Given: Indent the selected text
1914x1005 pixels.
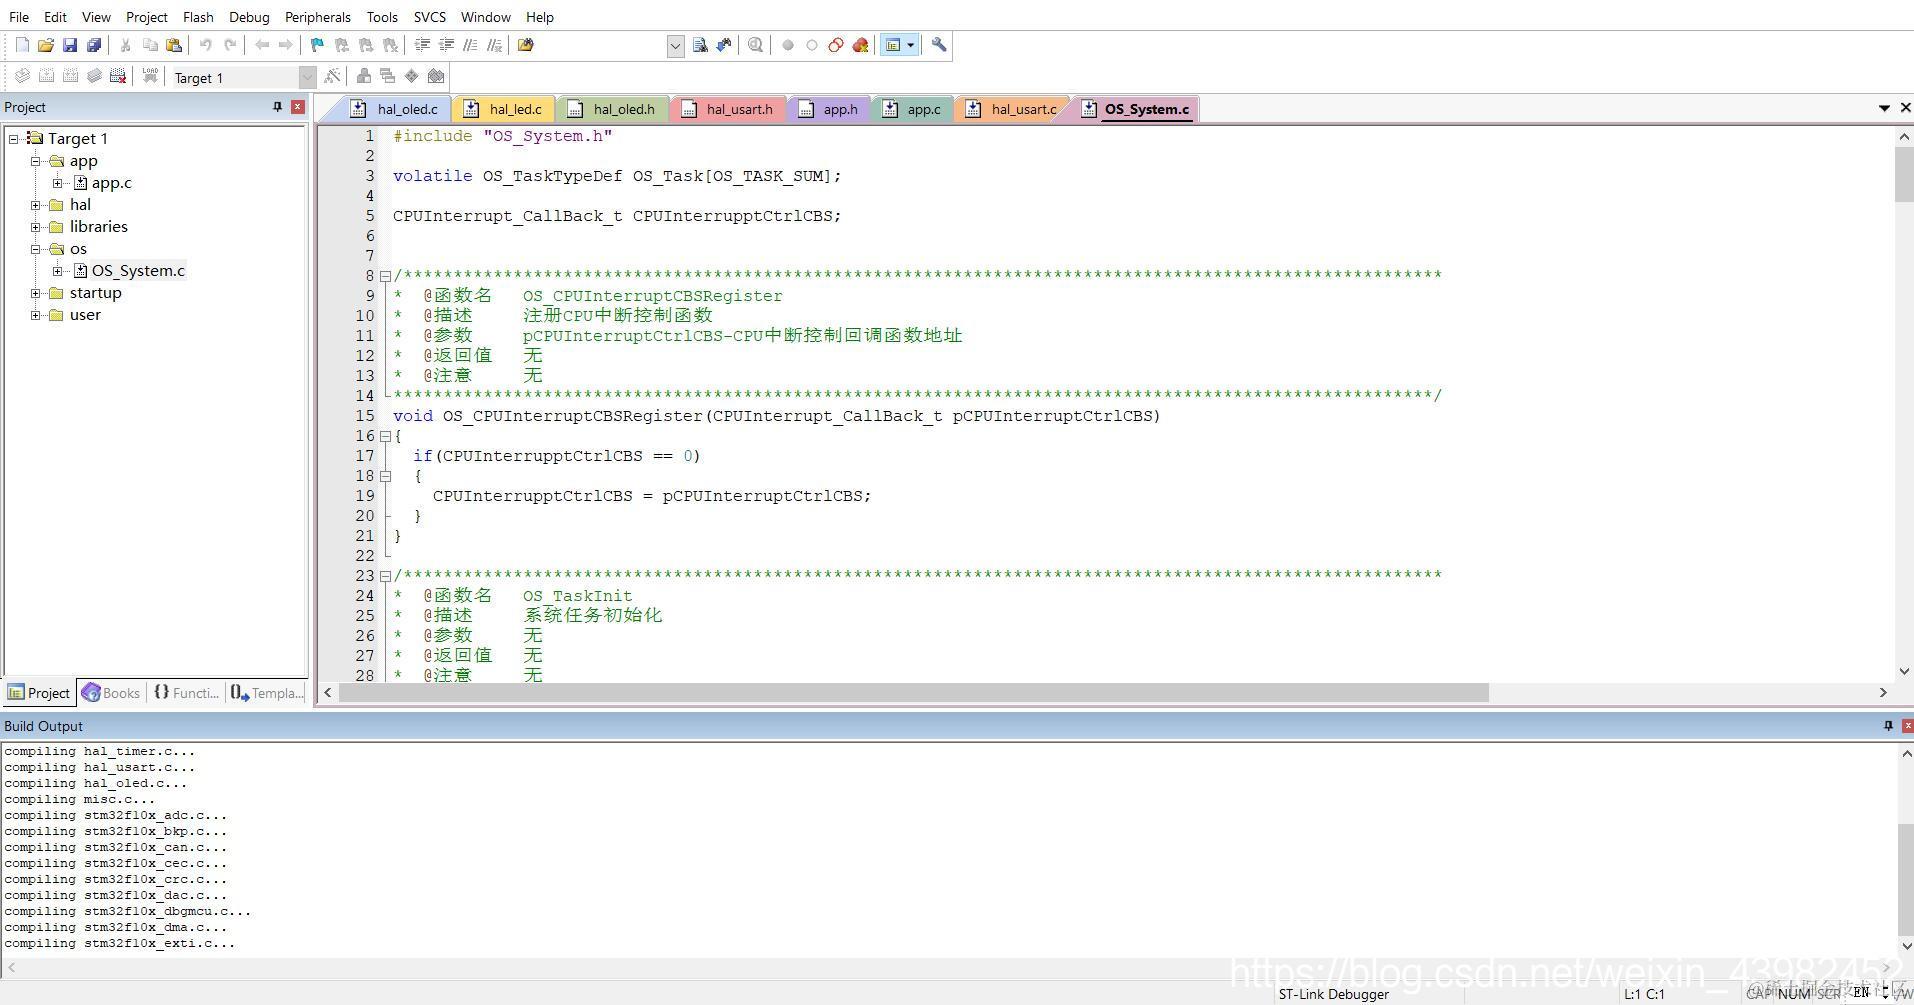Looking at the screenshot, I should tap(422, 45).
